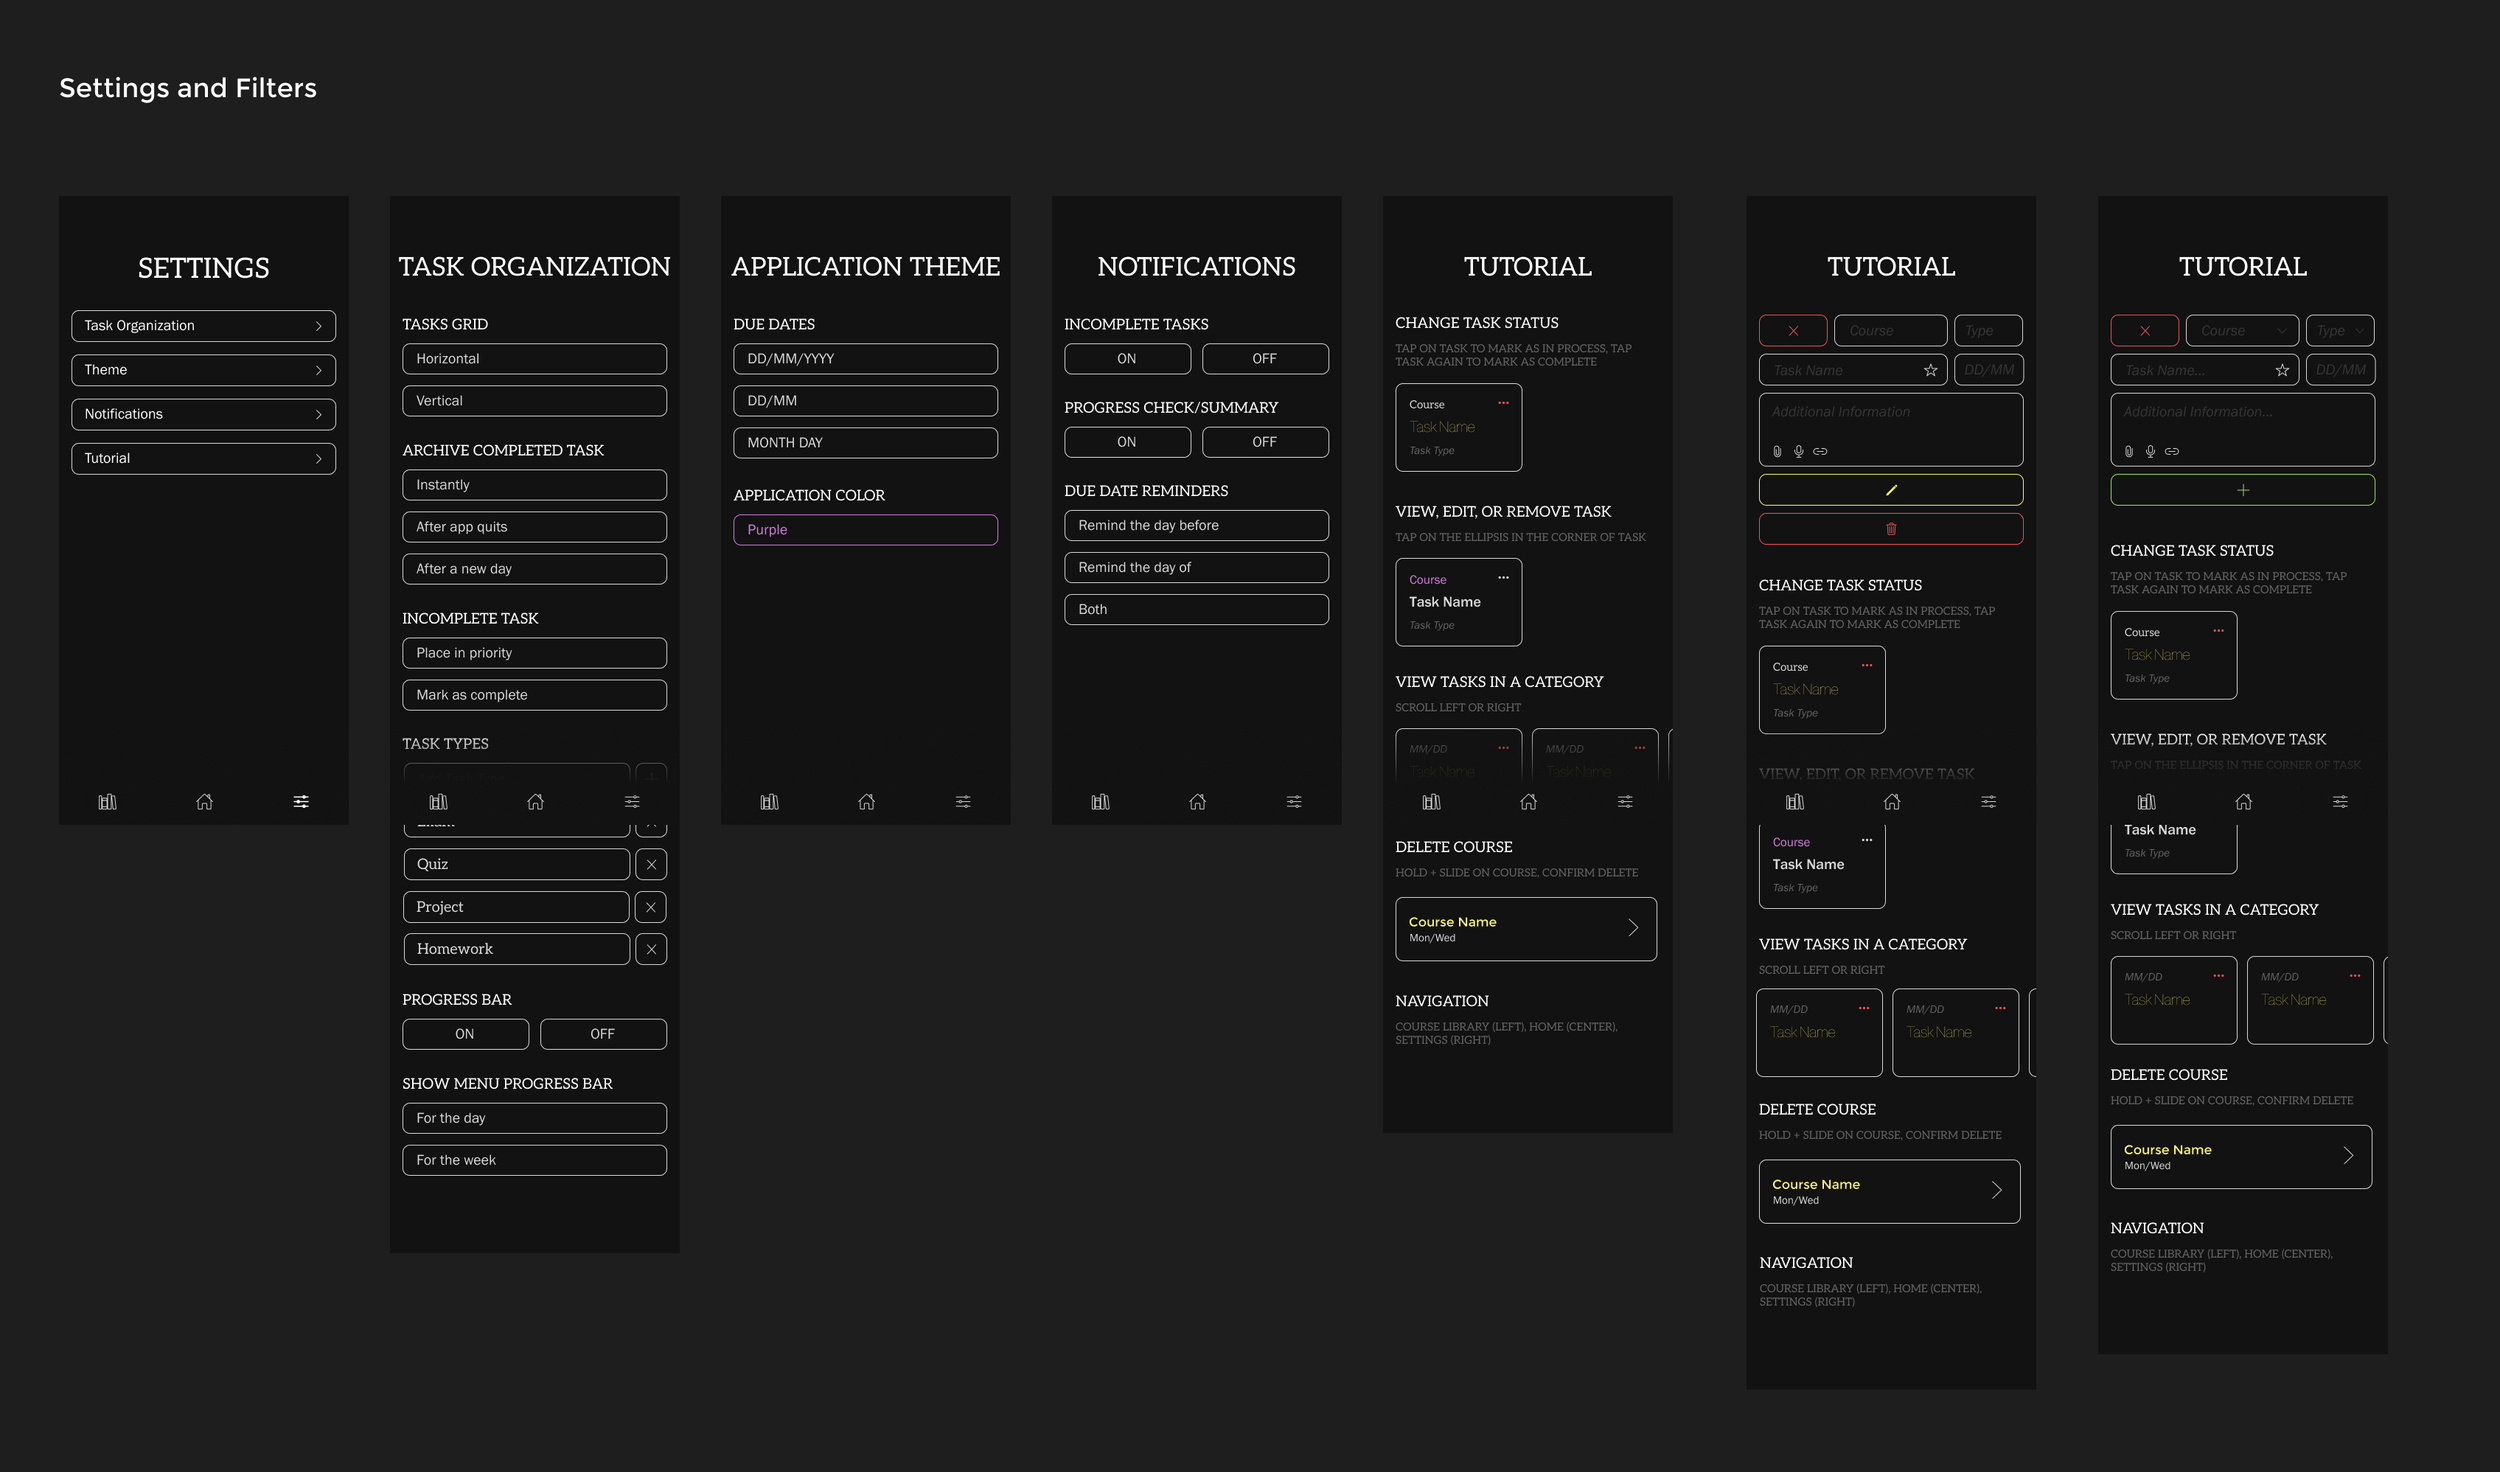The height and width of the screenshot is (1472, 2500).
Task: Tap sliders settings icon on Notifications screen
Action: click(1294, 802)
